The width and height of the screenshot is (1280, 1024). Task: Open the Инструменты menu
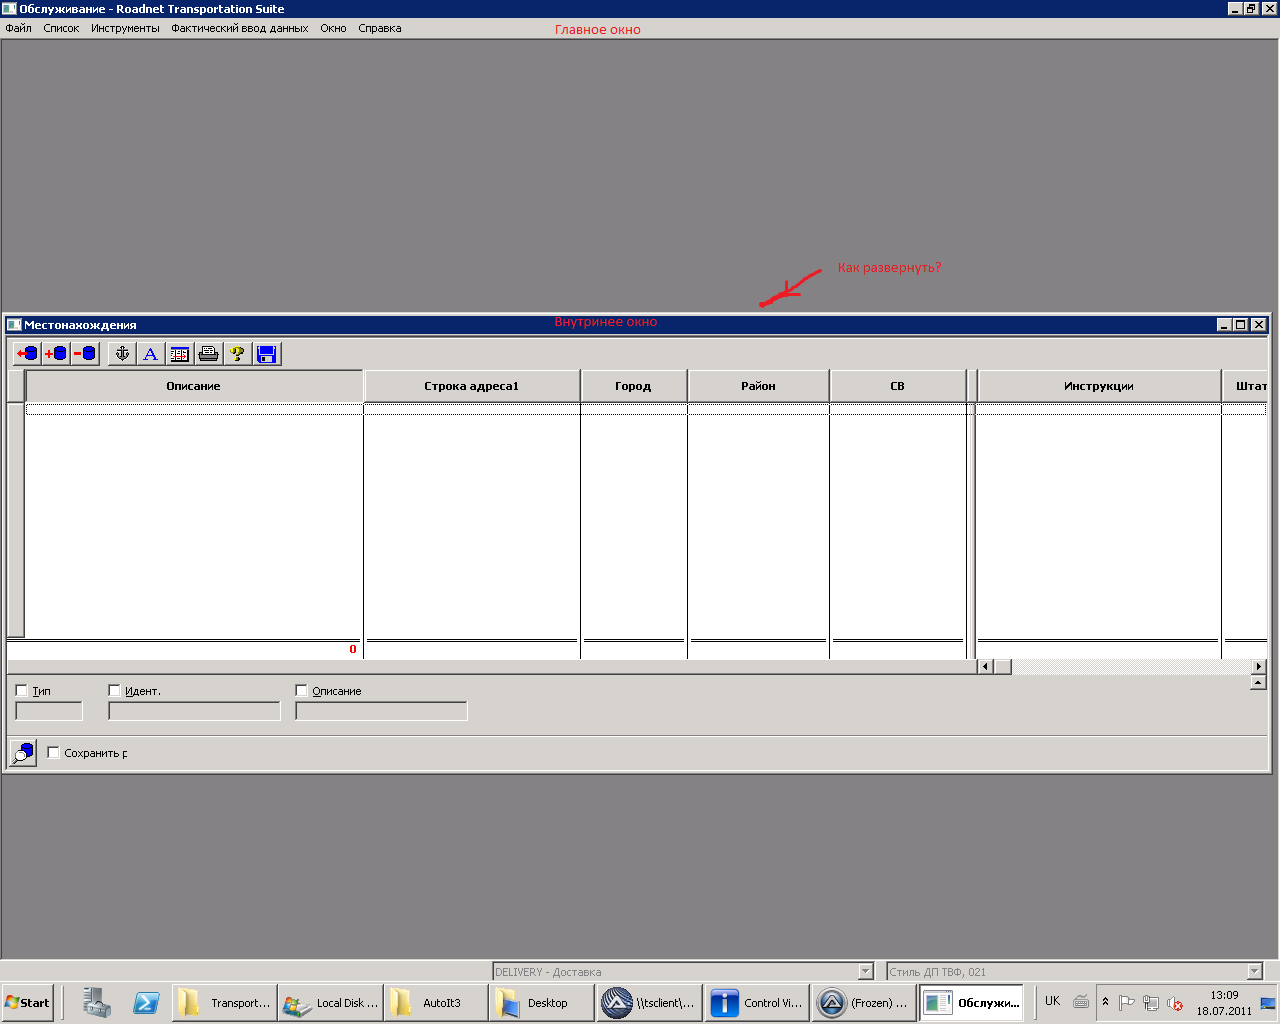[125, 28]
